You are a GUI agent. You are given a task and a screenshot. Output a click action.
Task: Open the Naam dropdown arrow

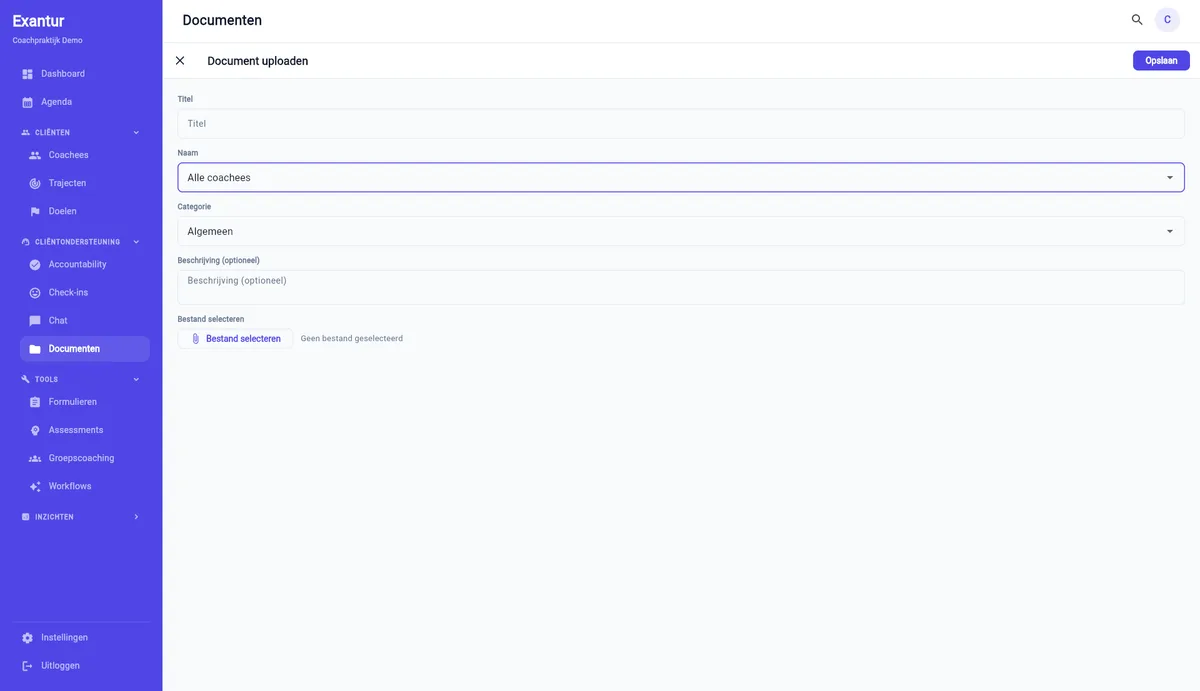pos(1170,178)
